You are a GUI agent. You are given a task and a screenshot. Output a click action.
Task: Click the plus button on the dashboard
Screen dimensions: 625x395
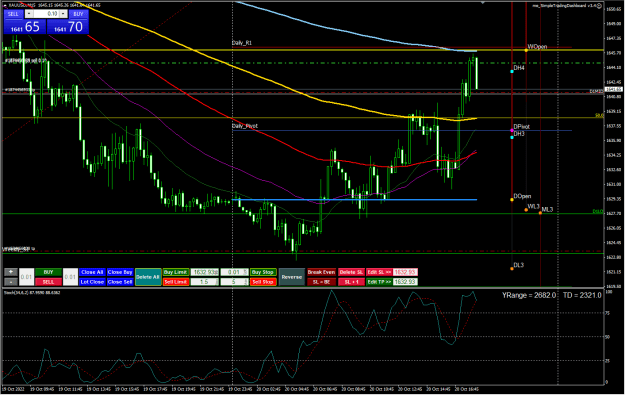pos(11,272)
